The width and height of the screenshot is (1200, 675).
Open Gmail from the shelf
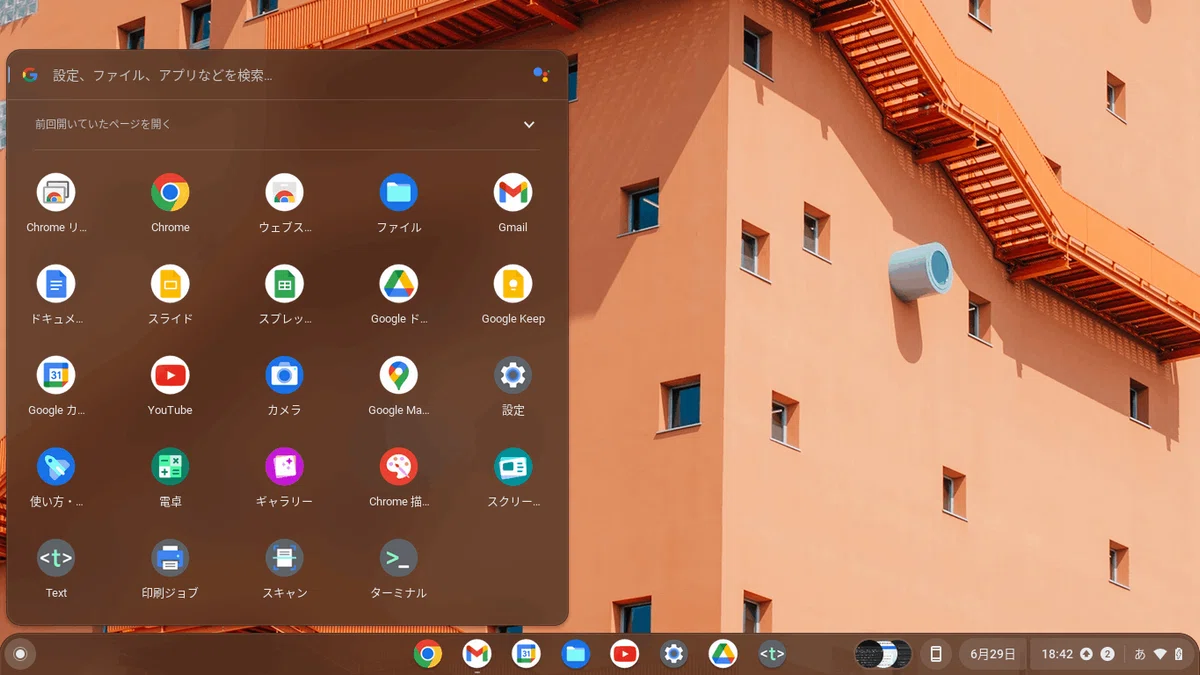pos(477,654)
